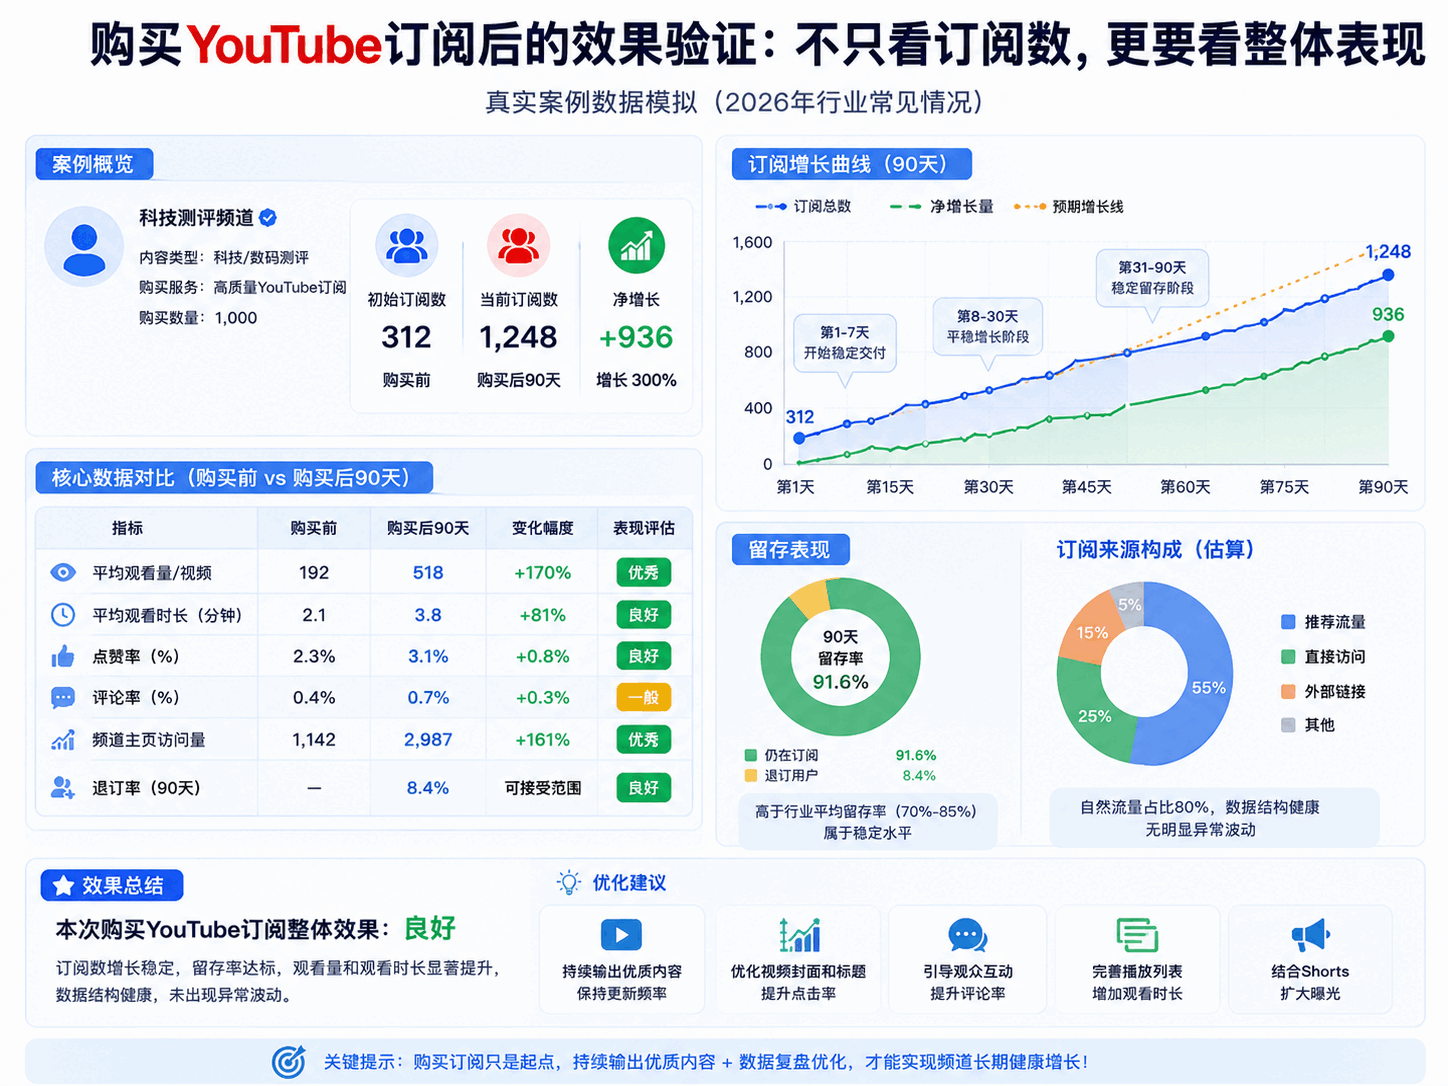Click the channel avatar profile icon
This screenshot has height=1086, width=1448.
pyautogui.click(x=84, y=247)
